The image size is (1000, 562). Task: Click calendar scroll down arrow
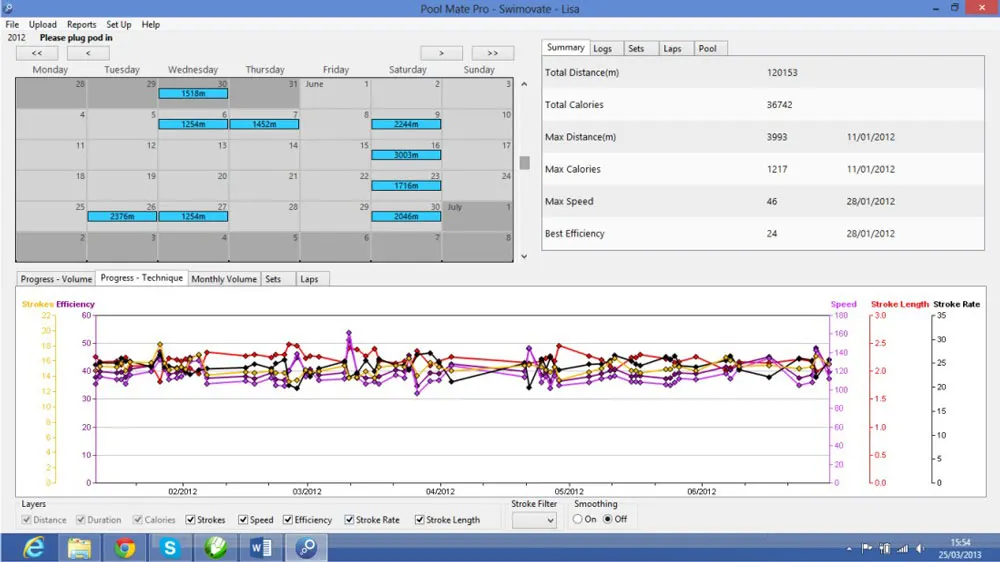pyautogui.click(x=524, y=256)
